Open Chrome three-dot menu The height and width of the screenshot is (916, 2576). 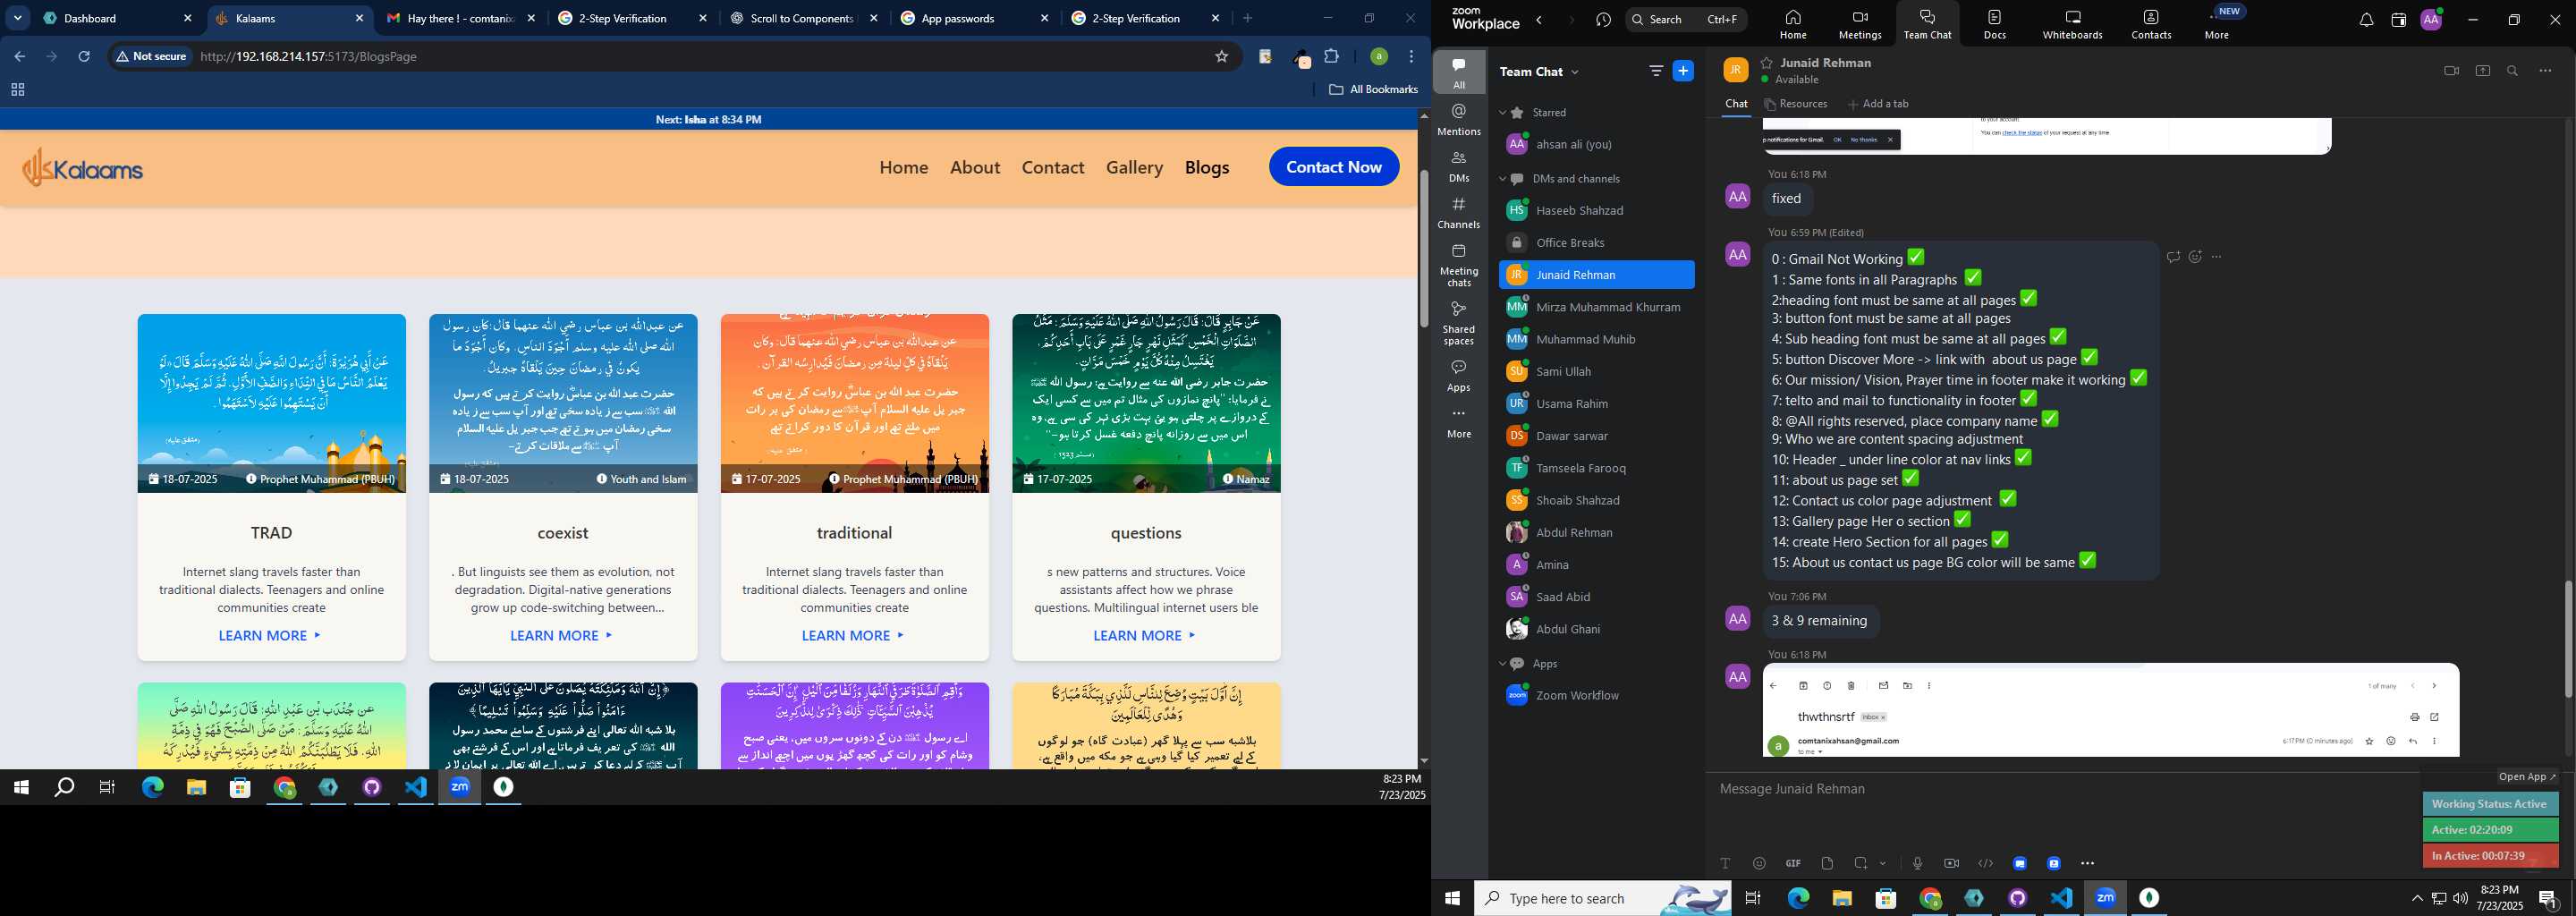[x=1411, y=57]
